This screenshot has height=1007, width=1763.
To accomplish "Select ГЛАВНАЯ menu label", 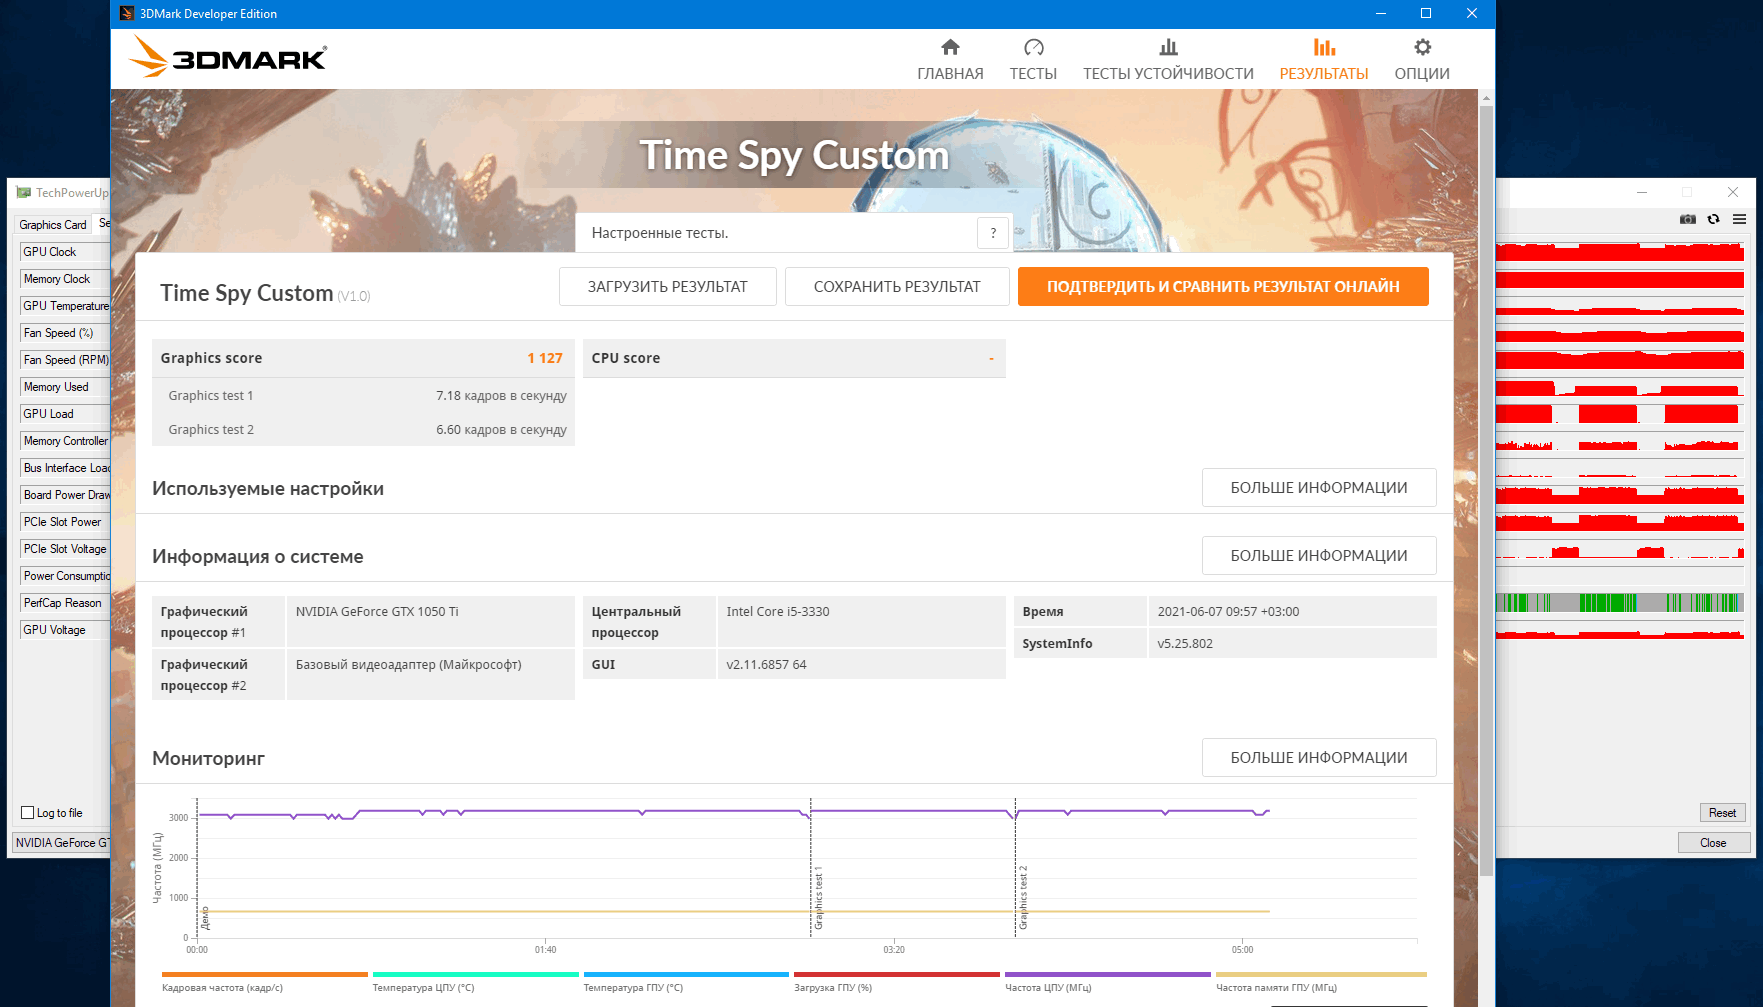I will 950,74.
